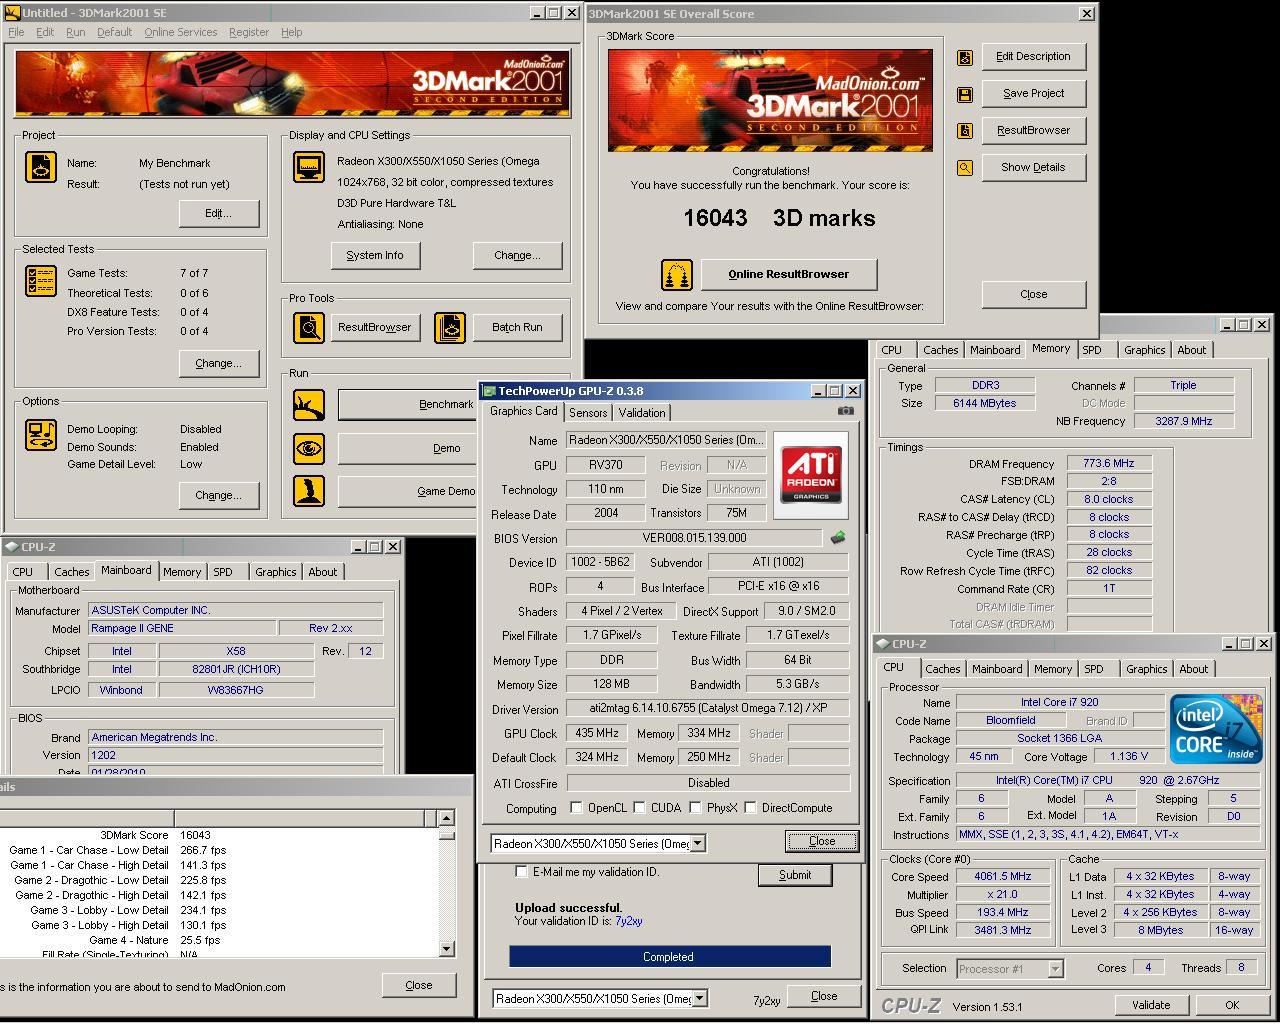Click the CPU-Z Mainboard window title icon
This screenshot has width=1280, height=1024.
pyautogui.click(x=11, y=547)
